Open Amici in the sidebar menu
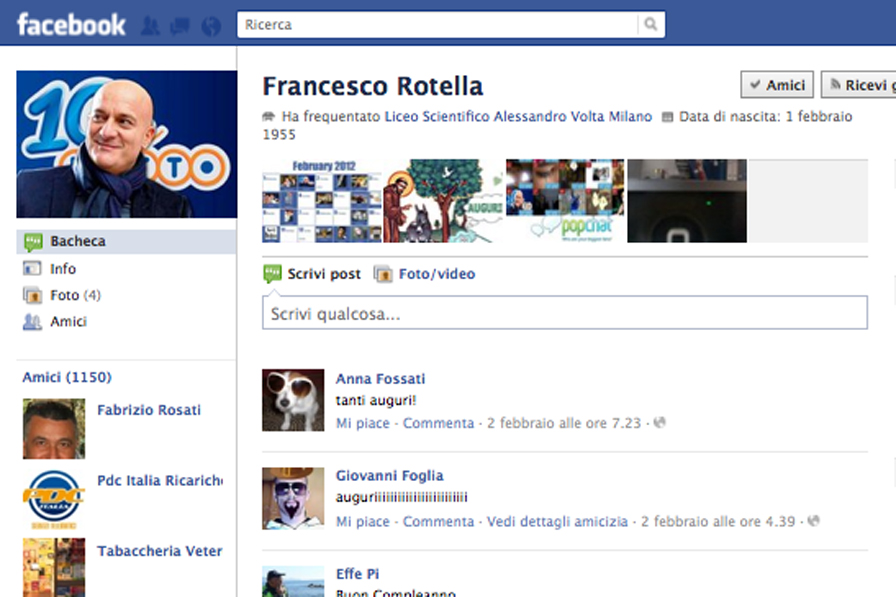This screenshot has width=896, height=597. click(x=68, y=322)
